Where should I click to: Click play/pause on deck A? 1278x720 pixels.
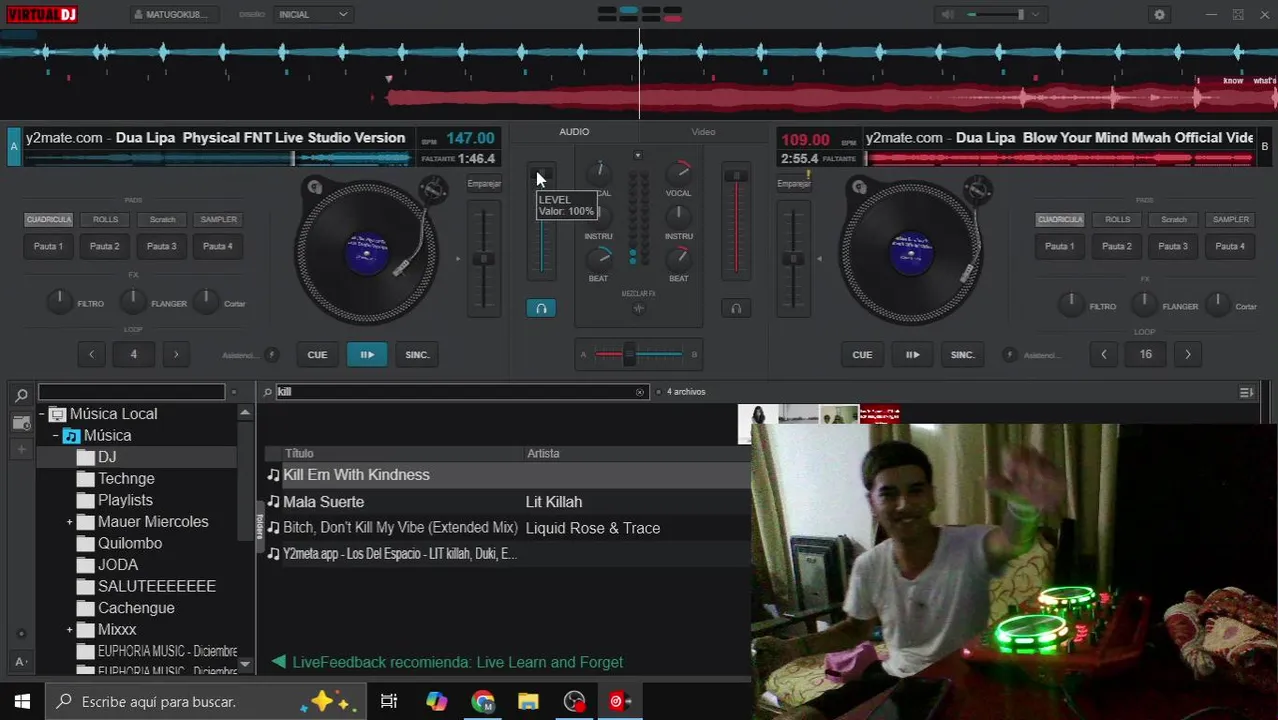click(x=367, y=354)
